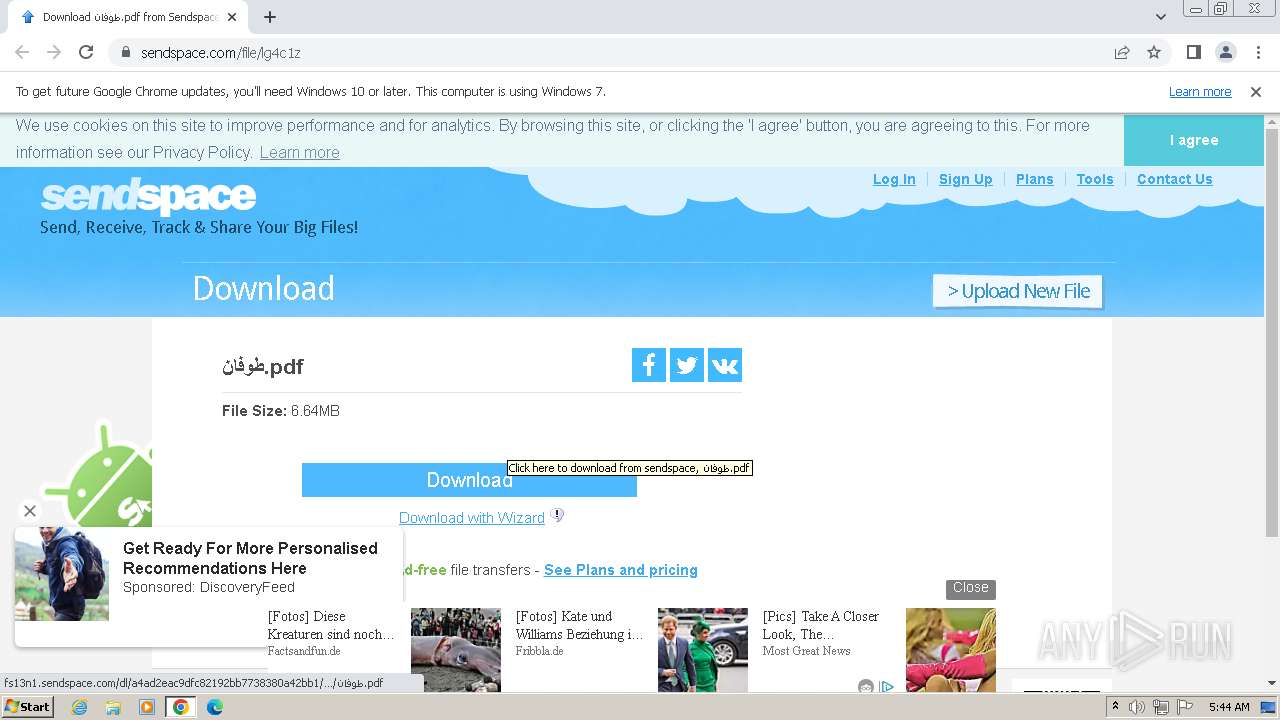Go forward in browser history
The width and height of the screenshot is (1280, 720).
click(x=54, y=52)
